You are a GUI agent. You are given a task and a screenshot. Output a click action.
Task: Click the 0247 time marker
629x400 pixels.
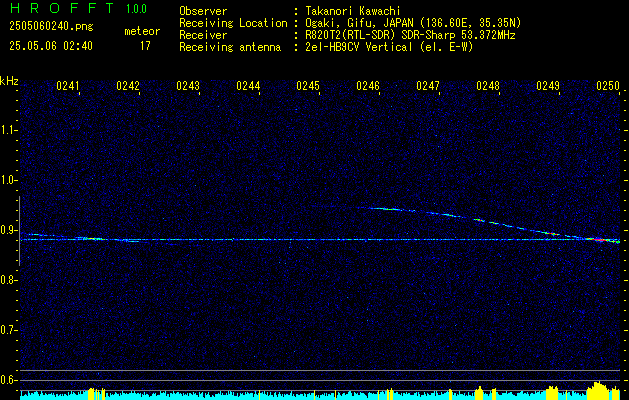coord(428,85)
